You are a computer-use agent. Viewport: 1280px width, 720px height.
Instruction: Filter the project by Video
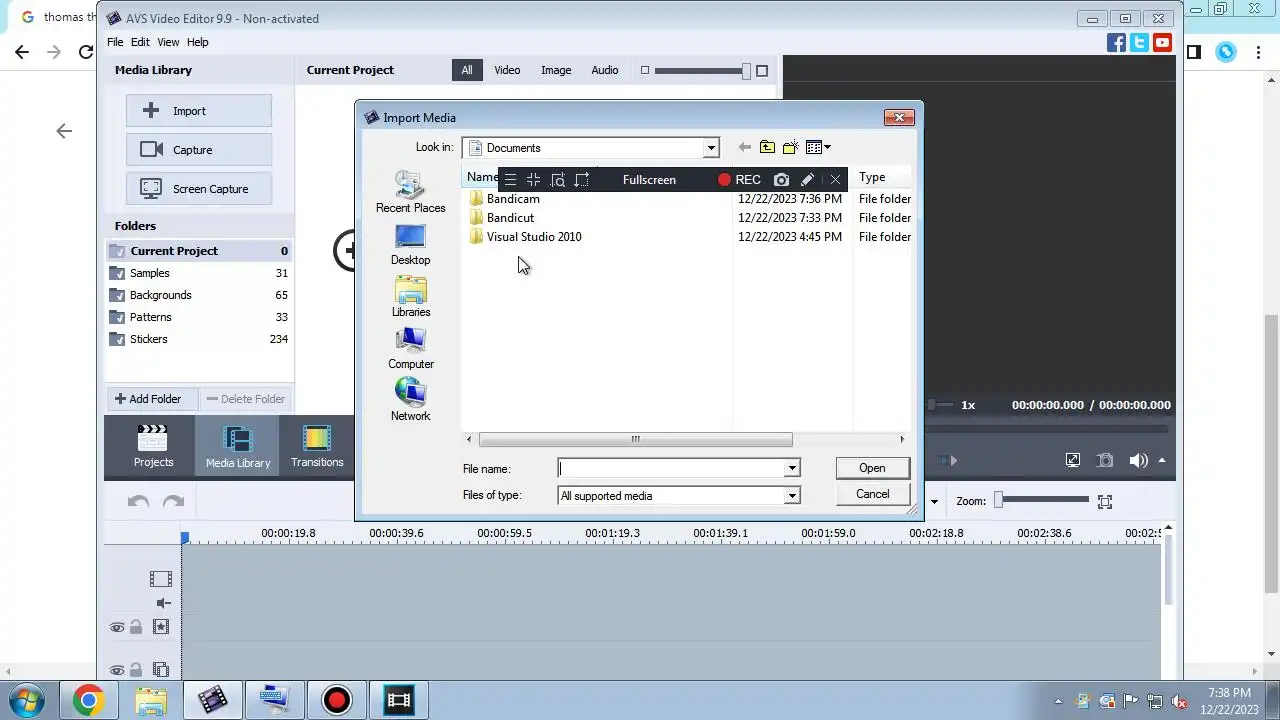[x=507, y=70]
